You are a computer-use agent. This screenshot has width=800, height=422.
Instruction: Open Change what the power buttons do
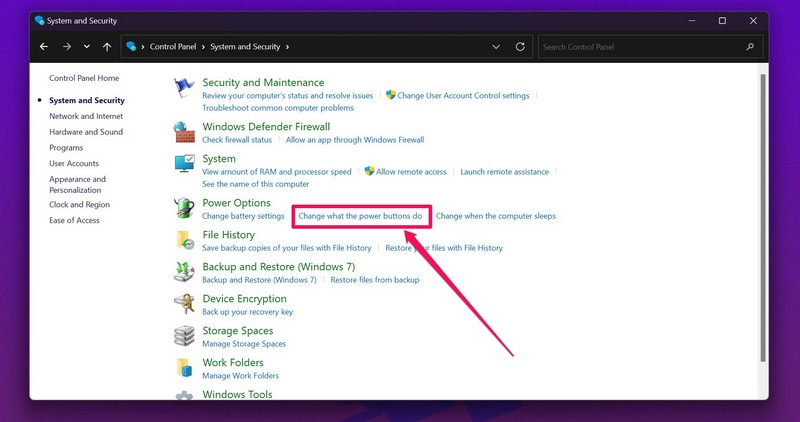point(361,216)
